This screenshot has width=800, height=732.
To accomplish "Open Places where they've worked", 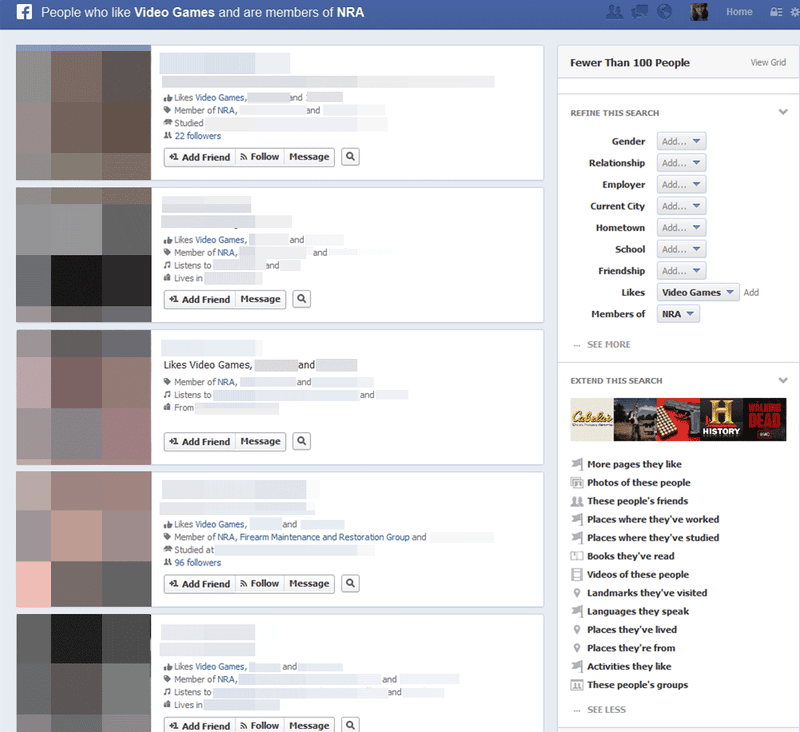I will pos(653,519).
